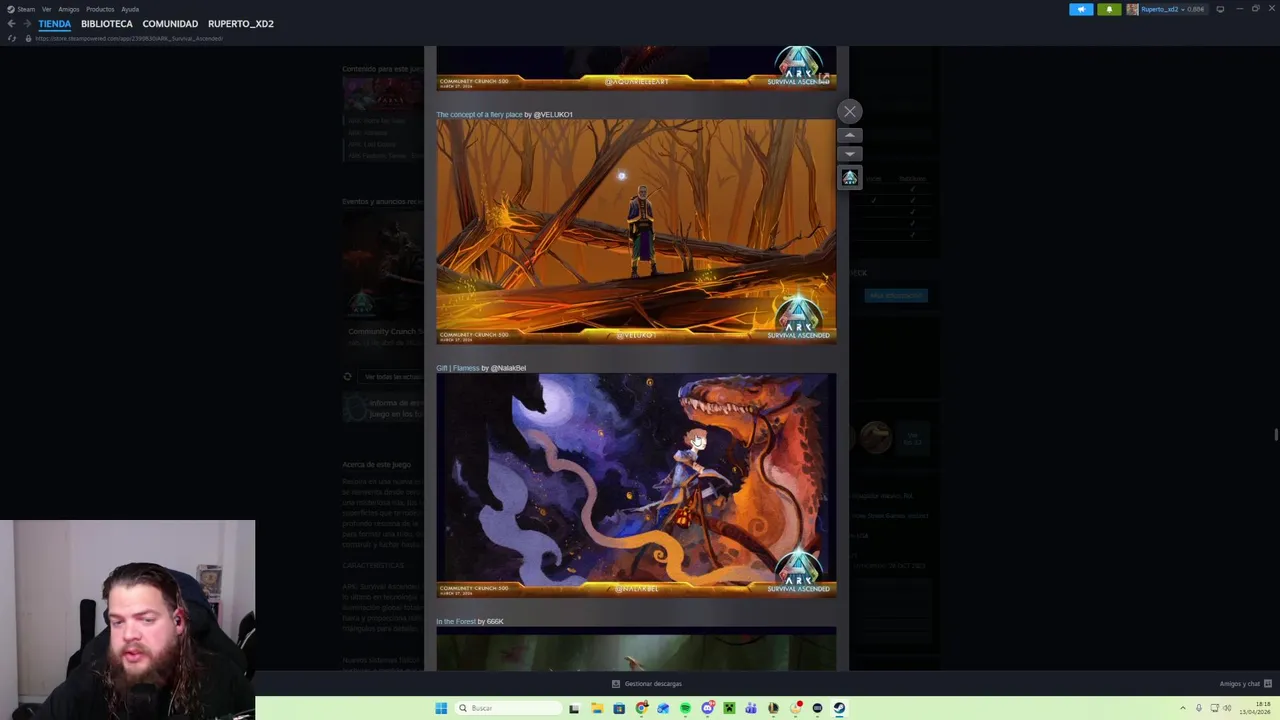Image resolution: width=1280 pixels, height=720 pixels.
Task: Click the microphone tray icon
Action: (1198, 708)
